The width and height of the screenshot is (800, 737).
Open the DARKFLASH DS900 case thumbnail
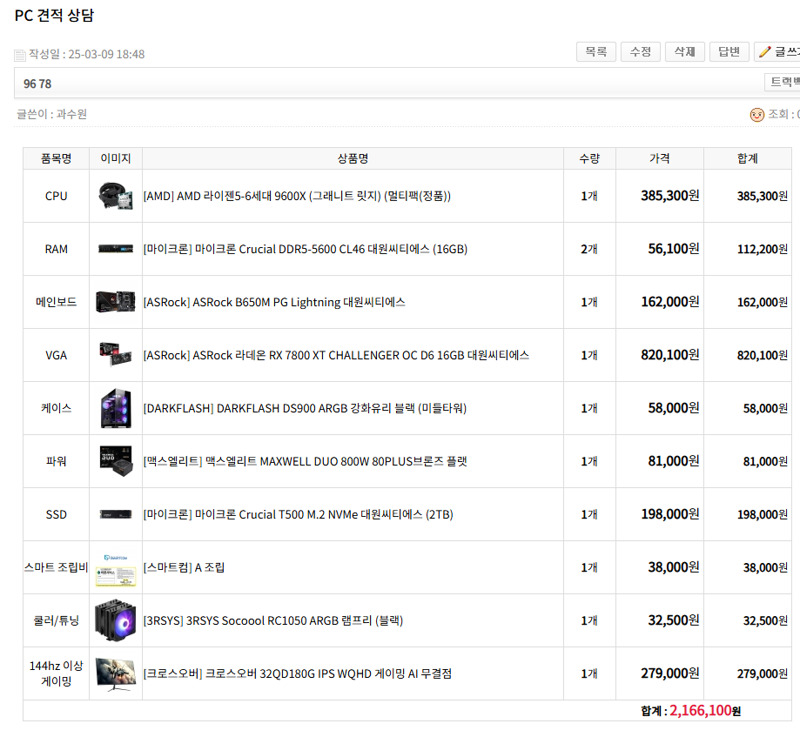point(116,408)
